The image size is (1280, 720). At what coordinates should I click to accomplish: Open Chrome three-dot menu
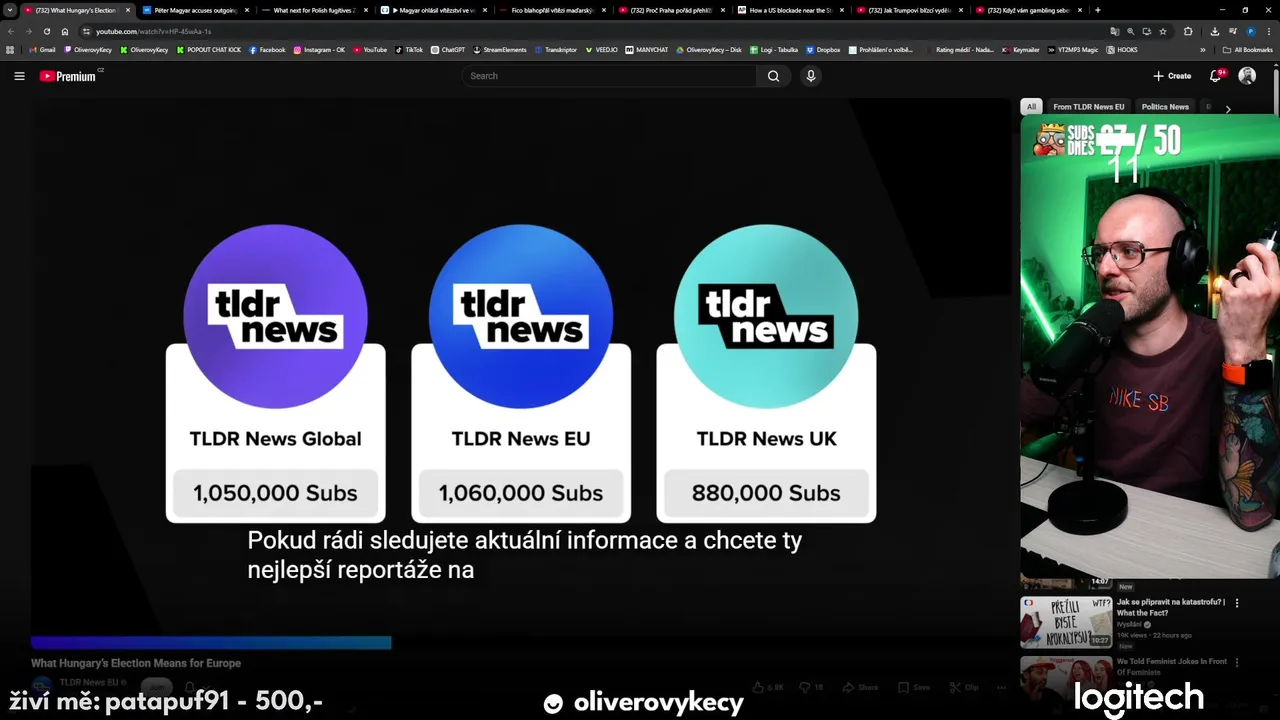click(1269, 31)
